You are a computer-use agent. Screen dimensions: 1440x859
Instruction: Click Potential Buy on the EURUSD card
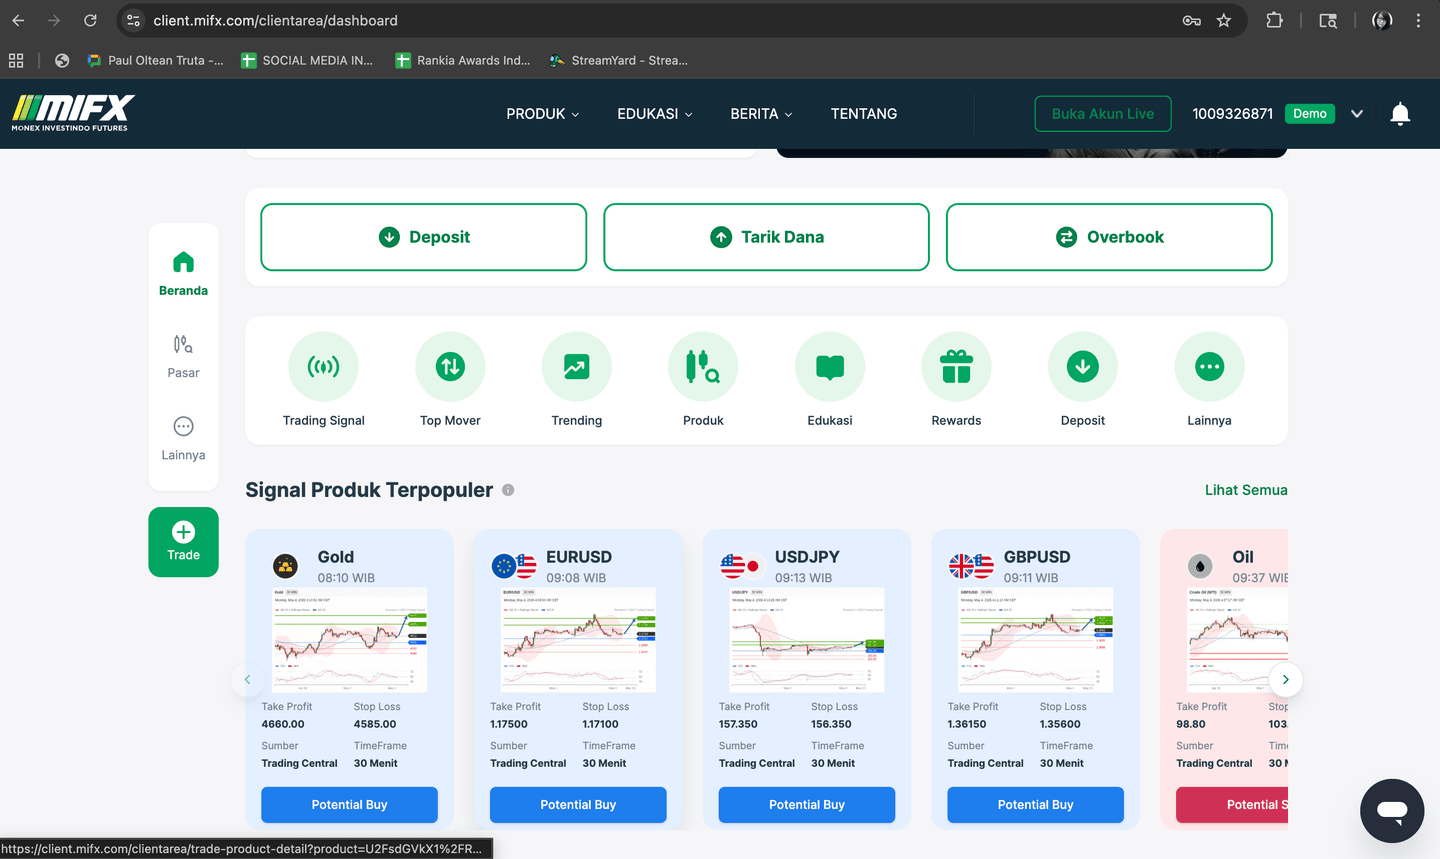click(578, 805)
